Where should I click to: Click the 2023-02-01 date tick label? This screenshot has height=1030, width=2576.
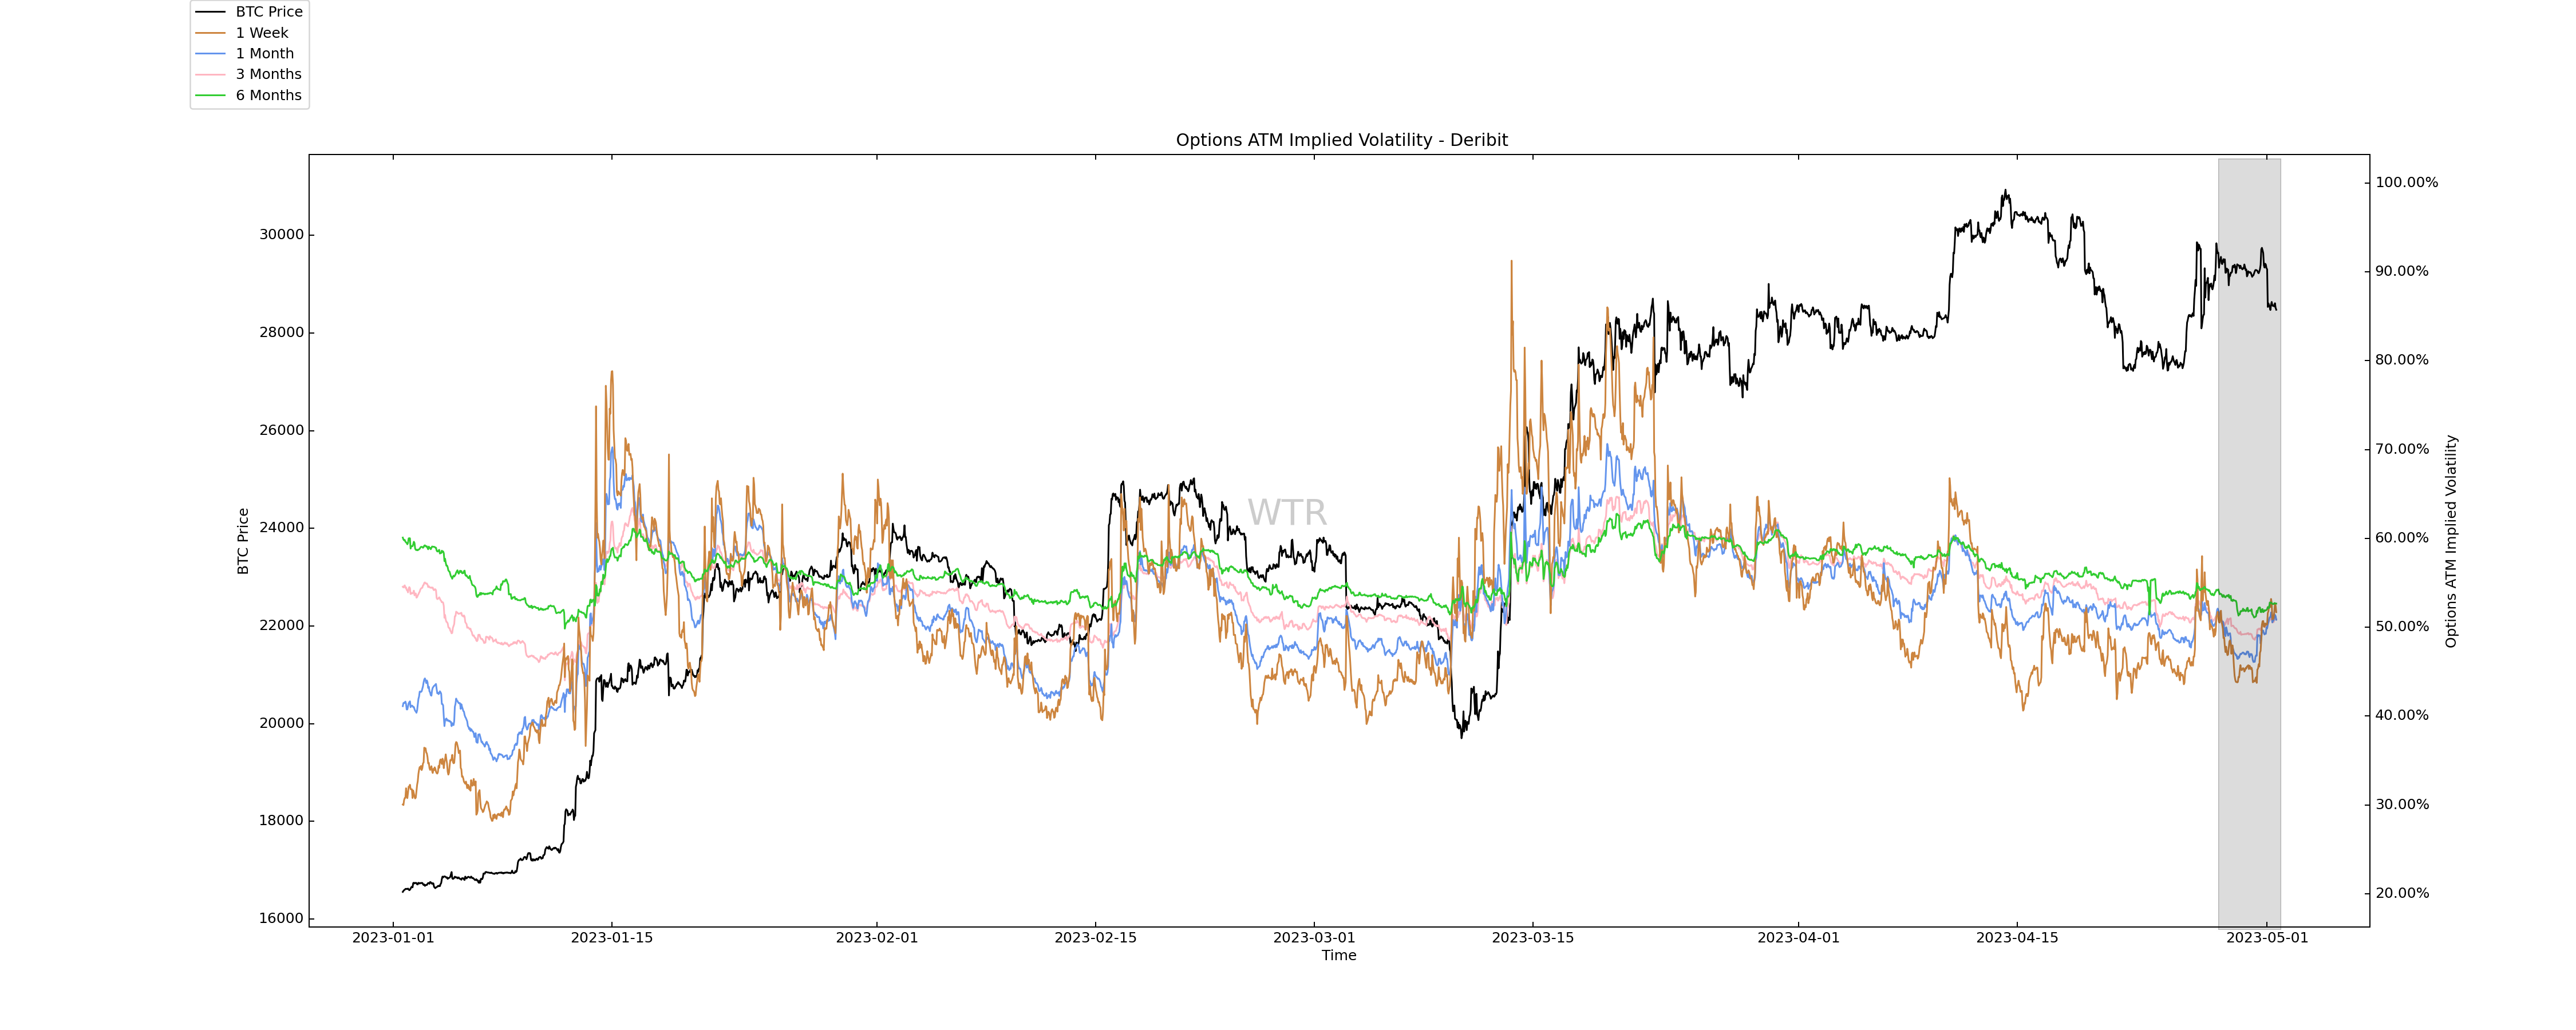(877, 938)
